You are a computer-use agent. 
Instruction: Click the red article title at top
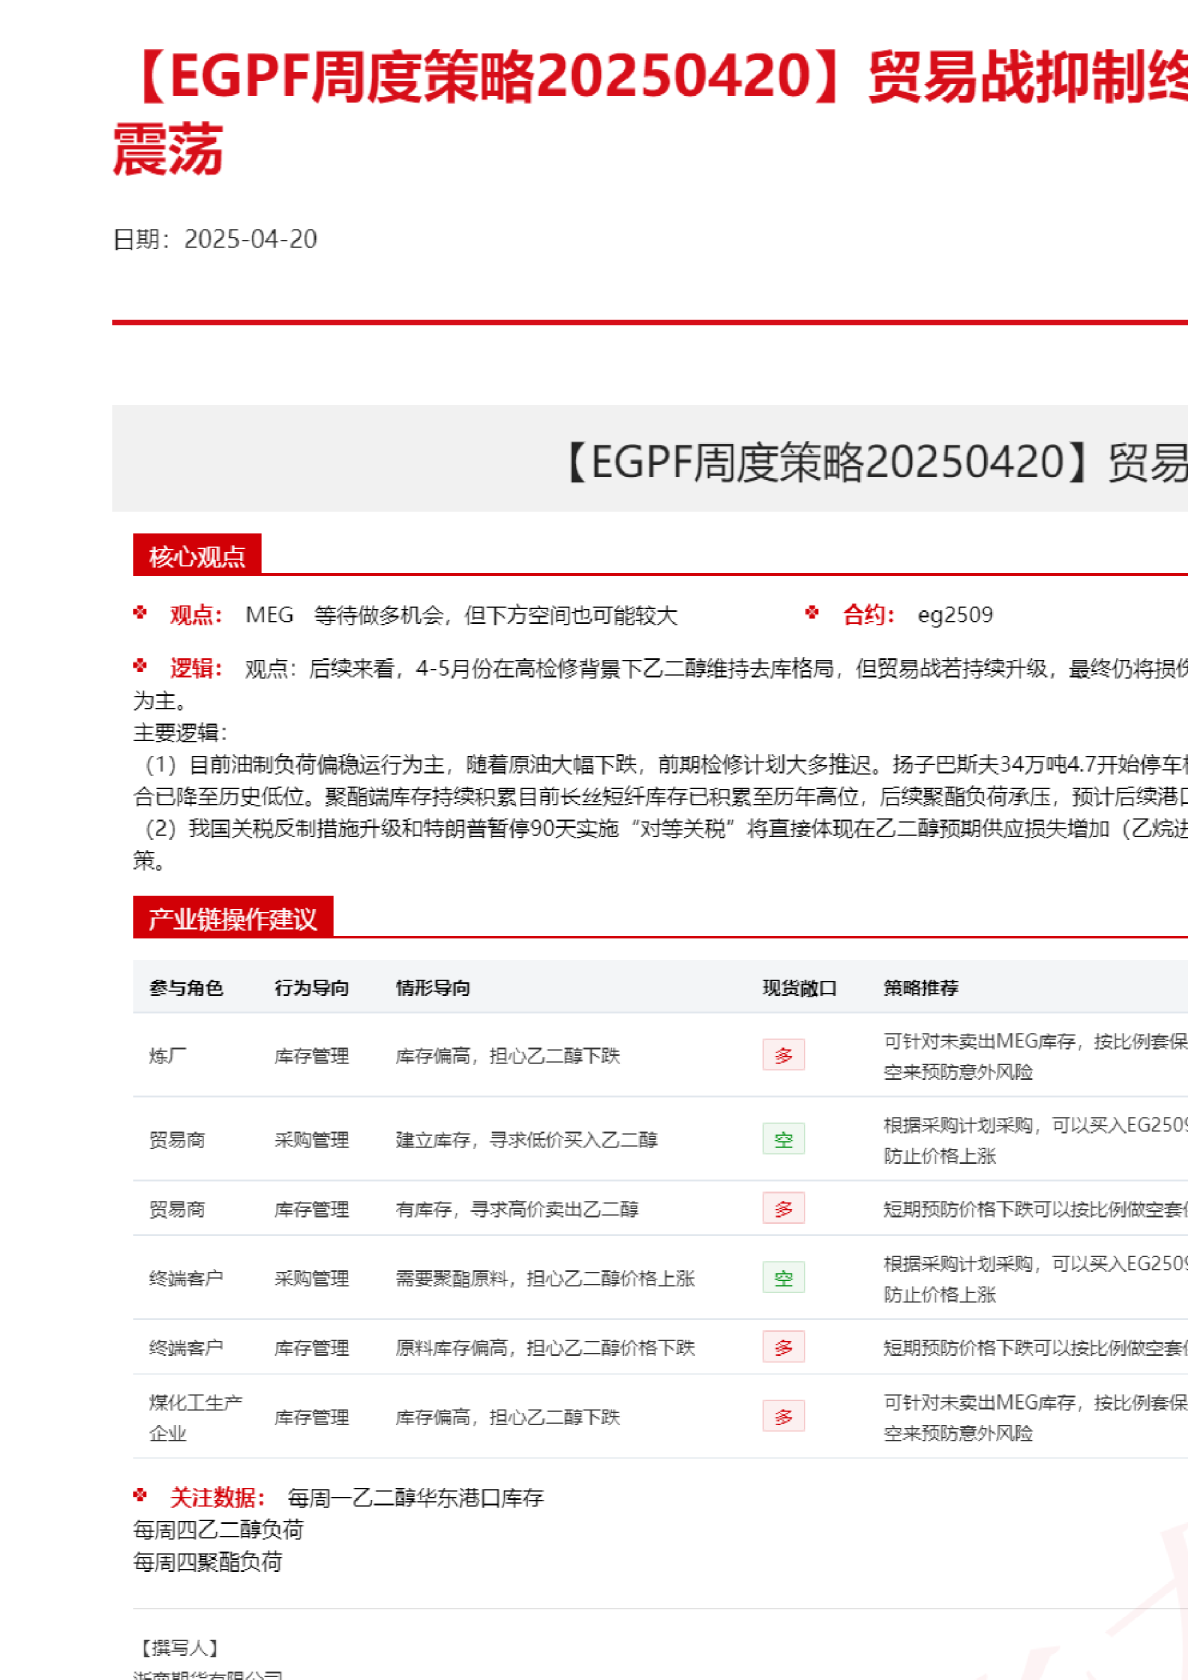650,80
